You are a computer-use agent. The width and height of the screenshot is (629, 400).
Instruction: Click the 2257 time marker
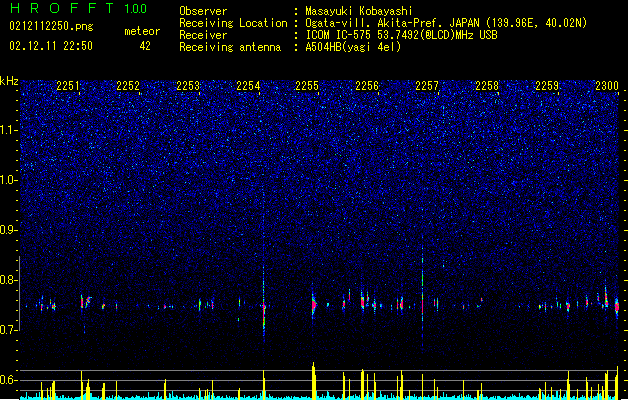(427, 86)
